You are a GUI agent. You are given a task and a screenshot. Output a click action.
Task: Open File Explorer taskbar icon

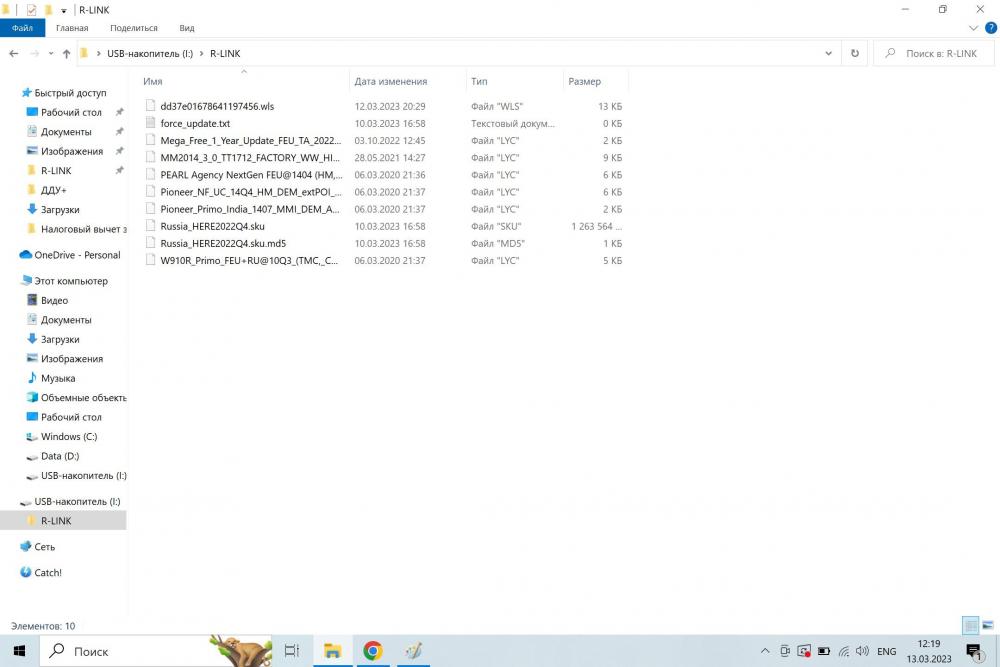tap(332, 651)
